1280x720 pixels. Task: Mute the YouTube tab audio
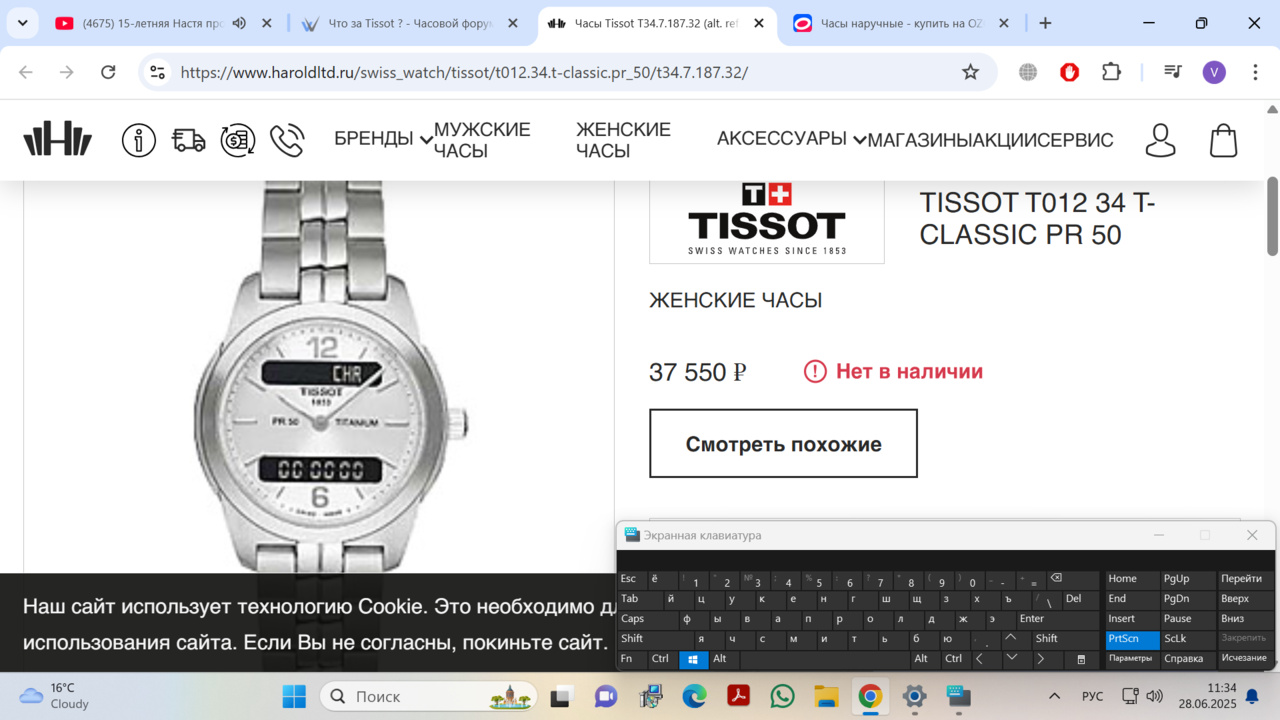[239, 23]
